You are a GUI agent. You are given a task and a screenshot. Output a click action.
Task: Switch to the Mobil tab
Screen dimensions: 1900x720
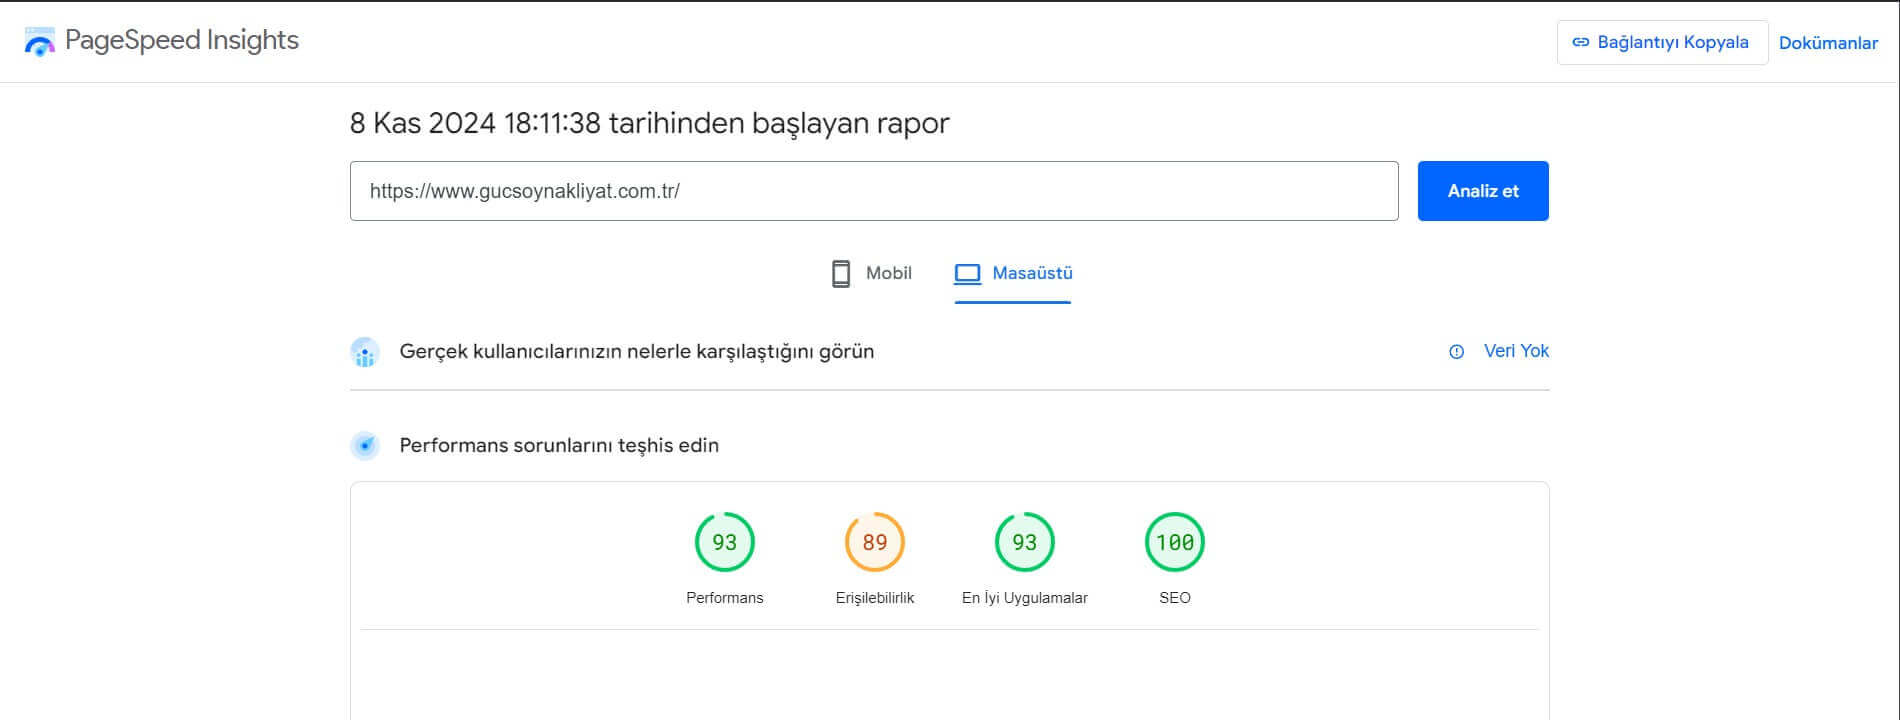pos(872,273)
